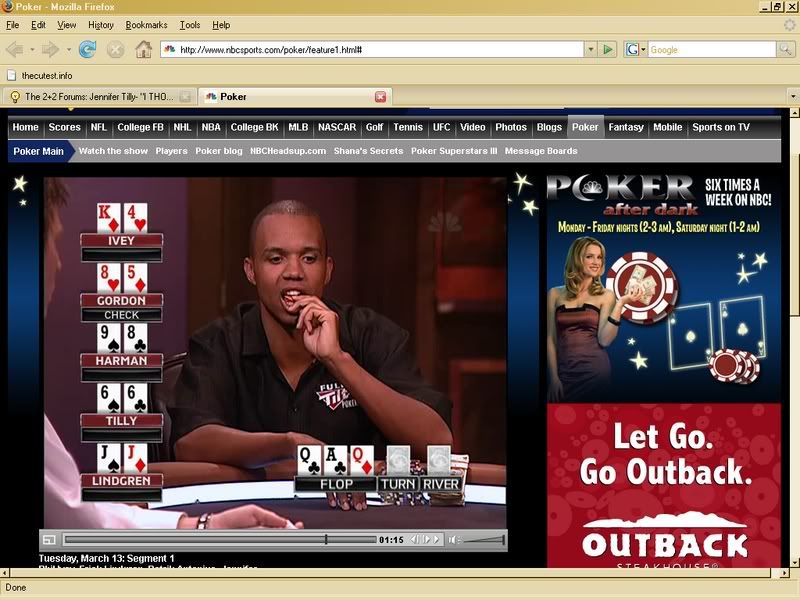This screenshot has height=600, width=800.
Task: Switch to the 2+2 Forums tab
Action: click(x=99, y=96)
